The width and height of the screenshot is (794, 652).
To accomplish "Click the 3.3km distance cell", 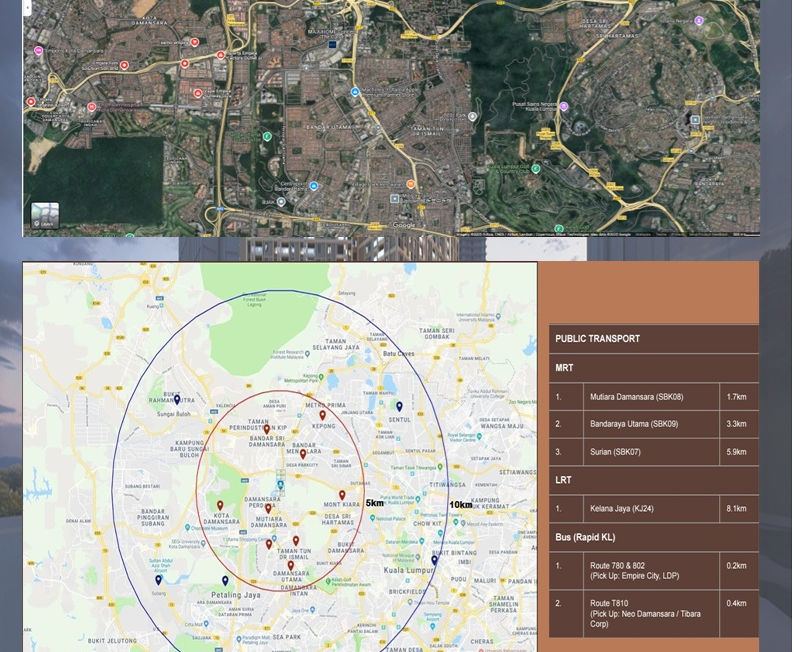I will pyautogui.click(x=739, y=424).
